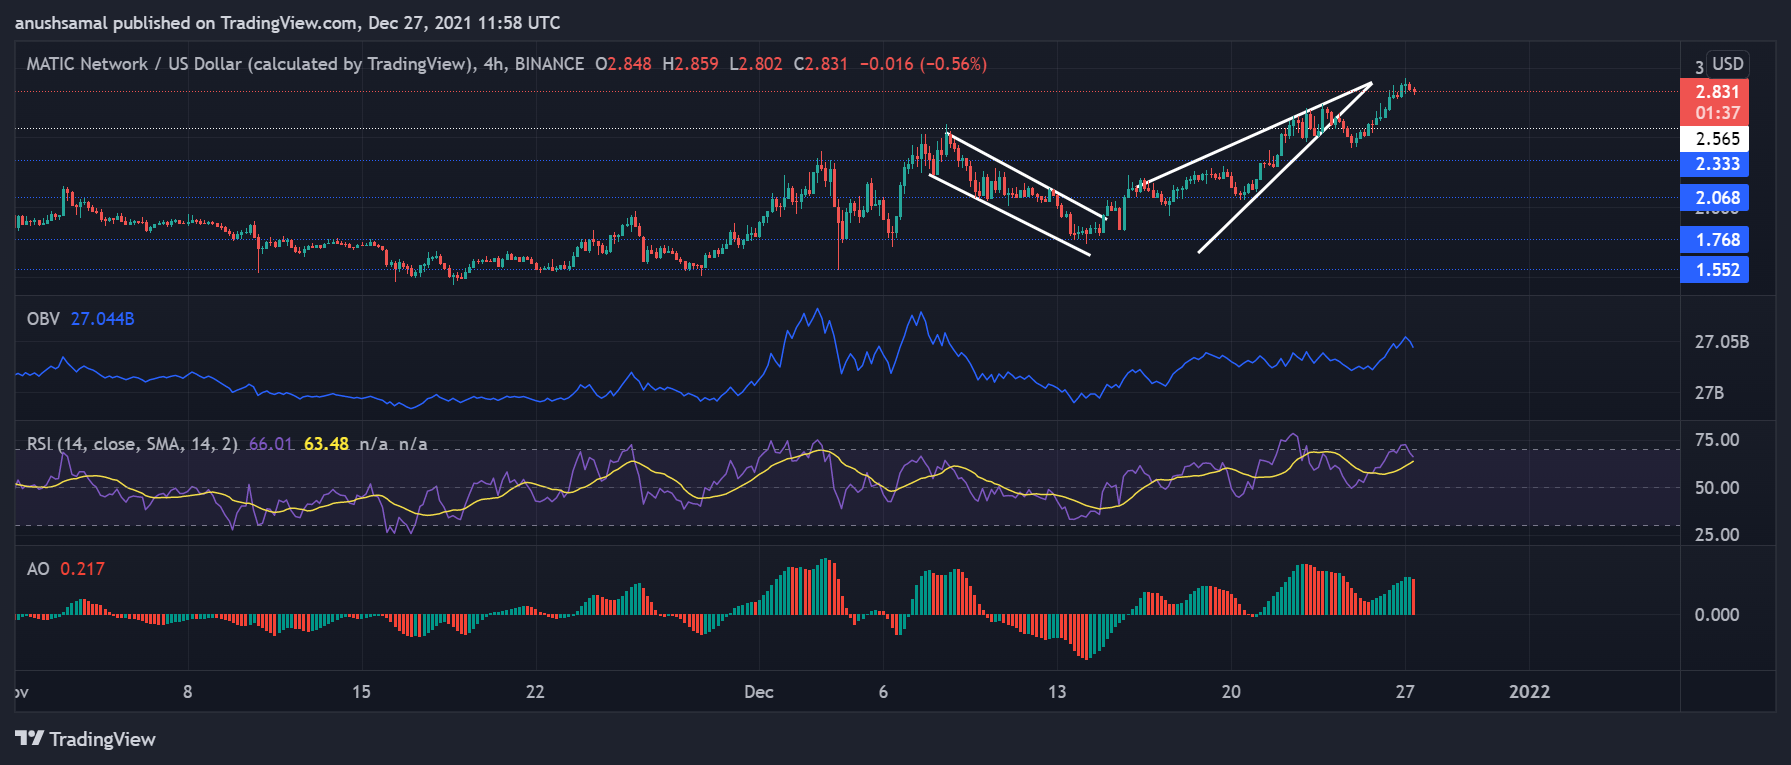
Task: Select the OBV indicator label
Action: pyautogui.click(x=43, y=319)
